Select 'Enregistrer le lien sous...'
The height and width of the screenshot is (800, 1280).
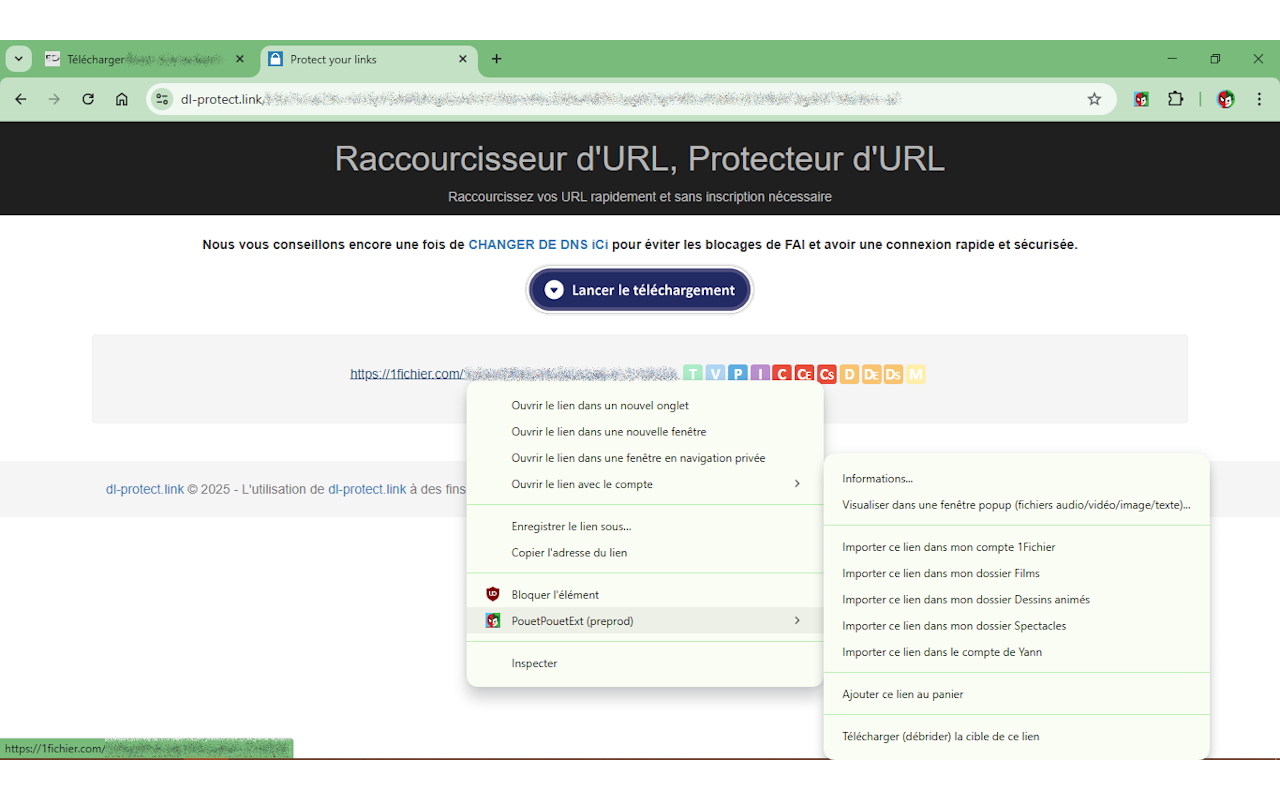[x=645, y=526]
